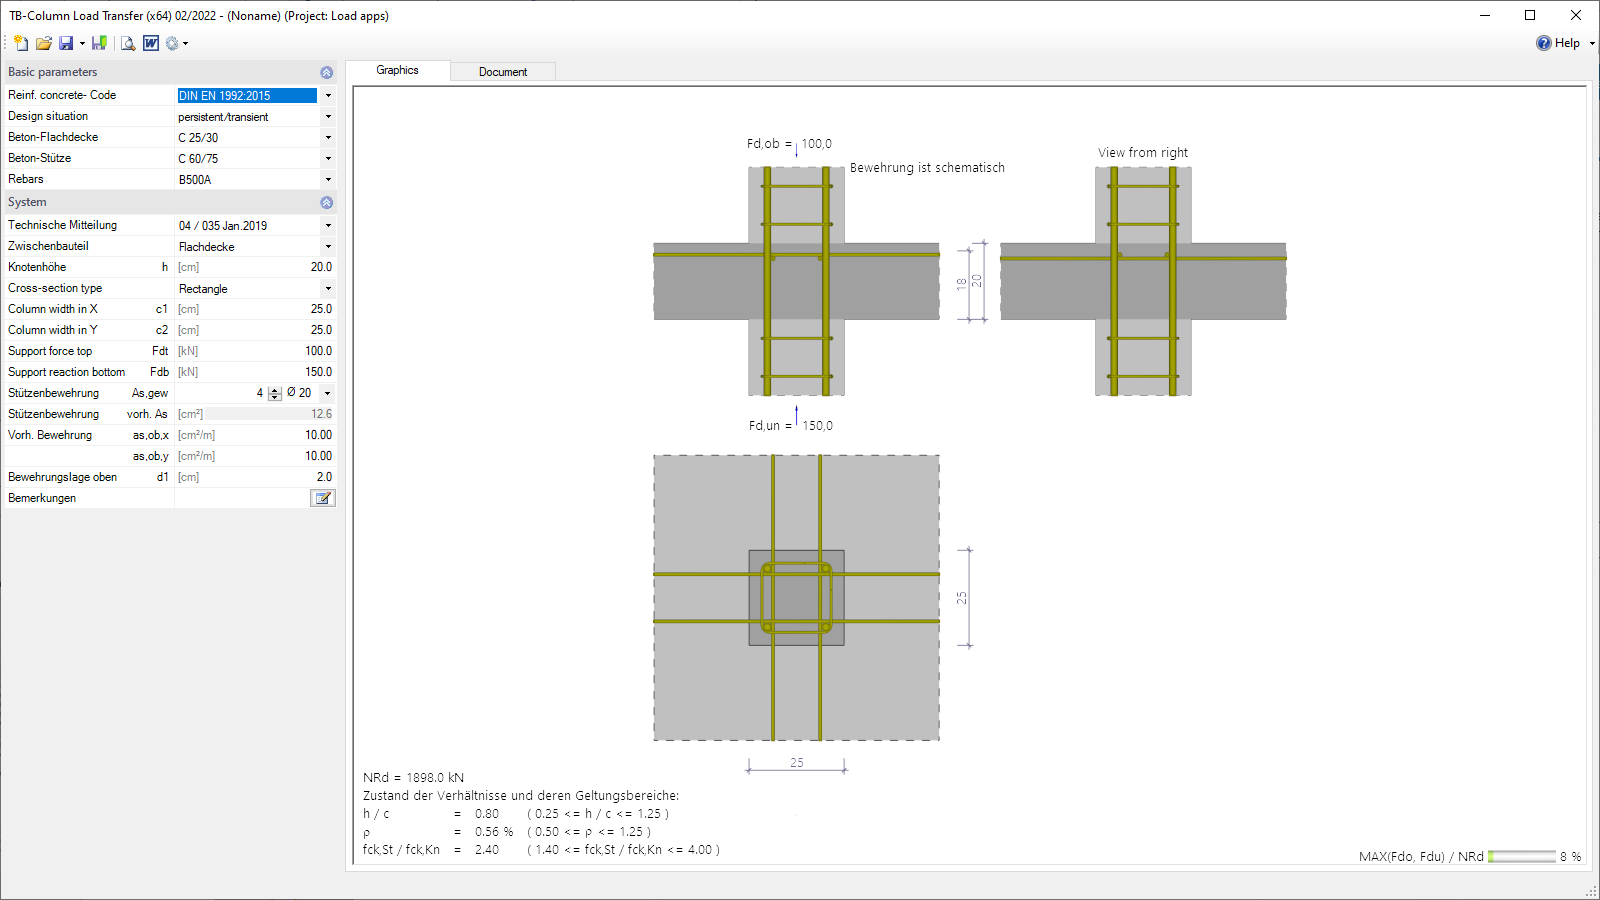Click the window resize grip corner

tap(1591, 891)
